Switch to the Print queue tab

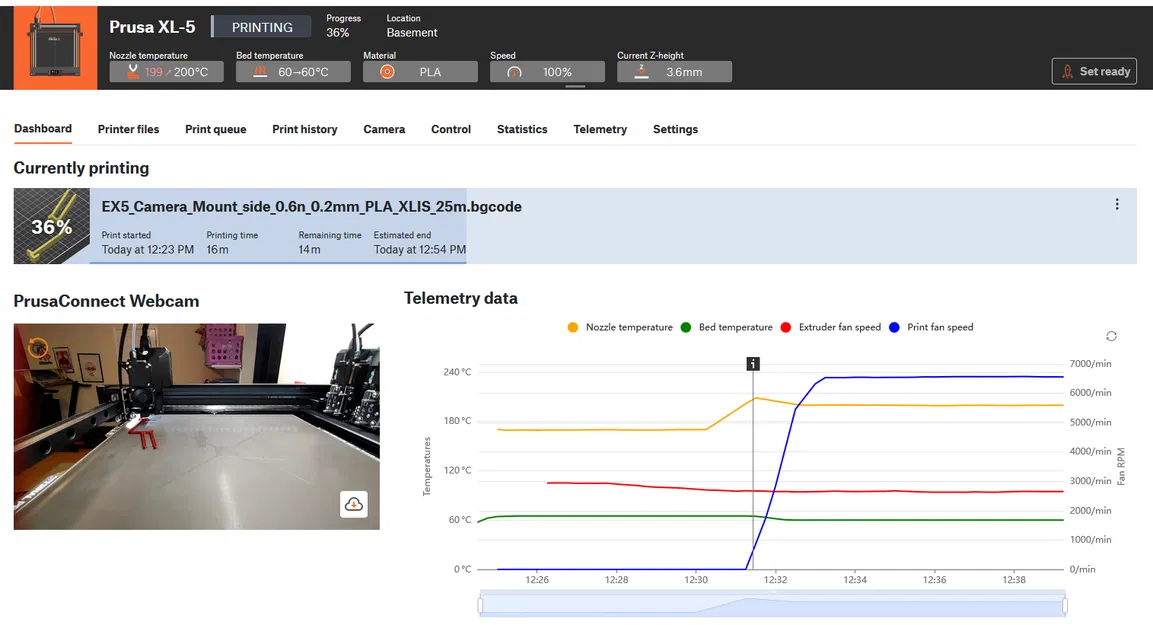coord(215,129)
